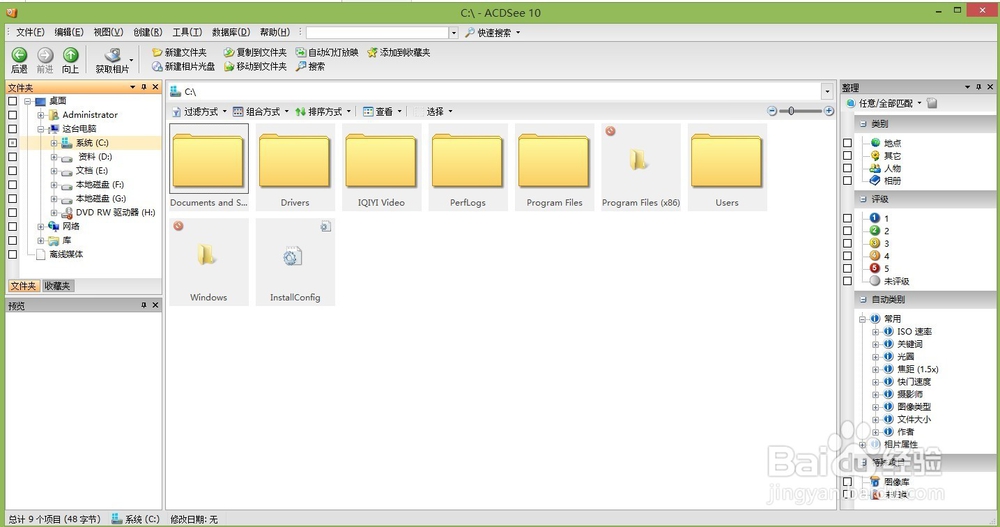Check the 人物 category checkbox
This screenshot has width=1000, height=527.
coord(847,168)
